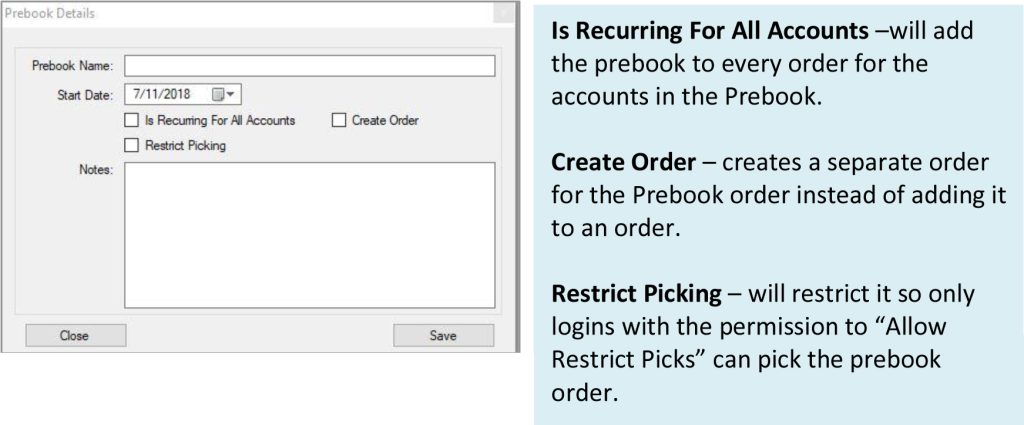Click bold 'Create Order' heading in help panel
The image size is (1024, 425).
623,162
